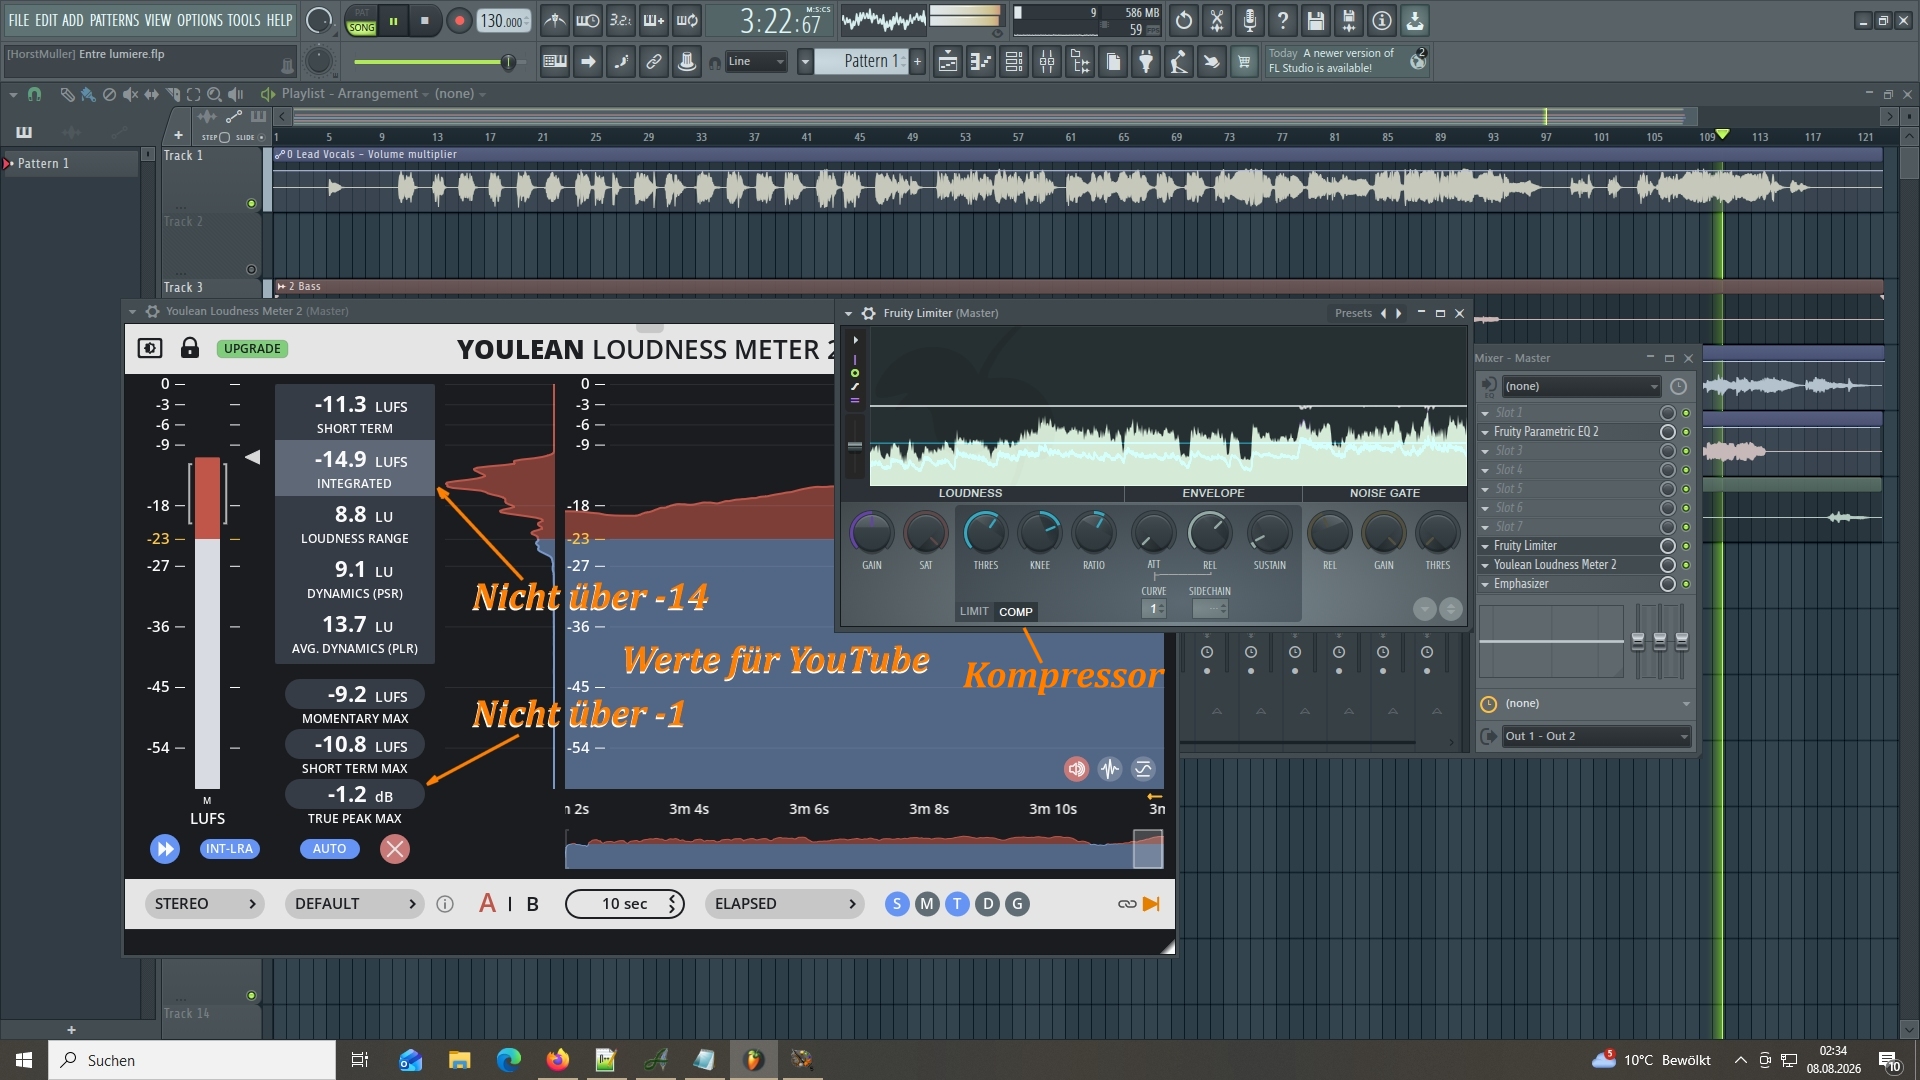1920x1080 pixels.
Task: Open the Line snap dropdown
Action: [x=756, y=62]
